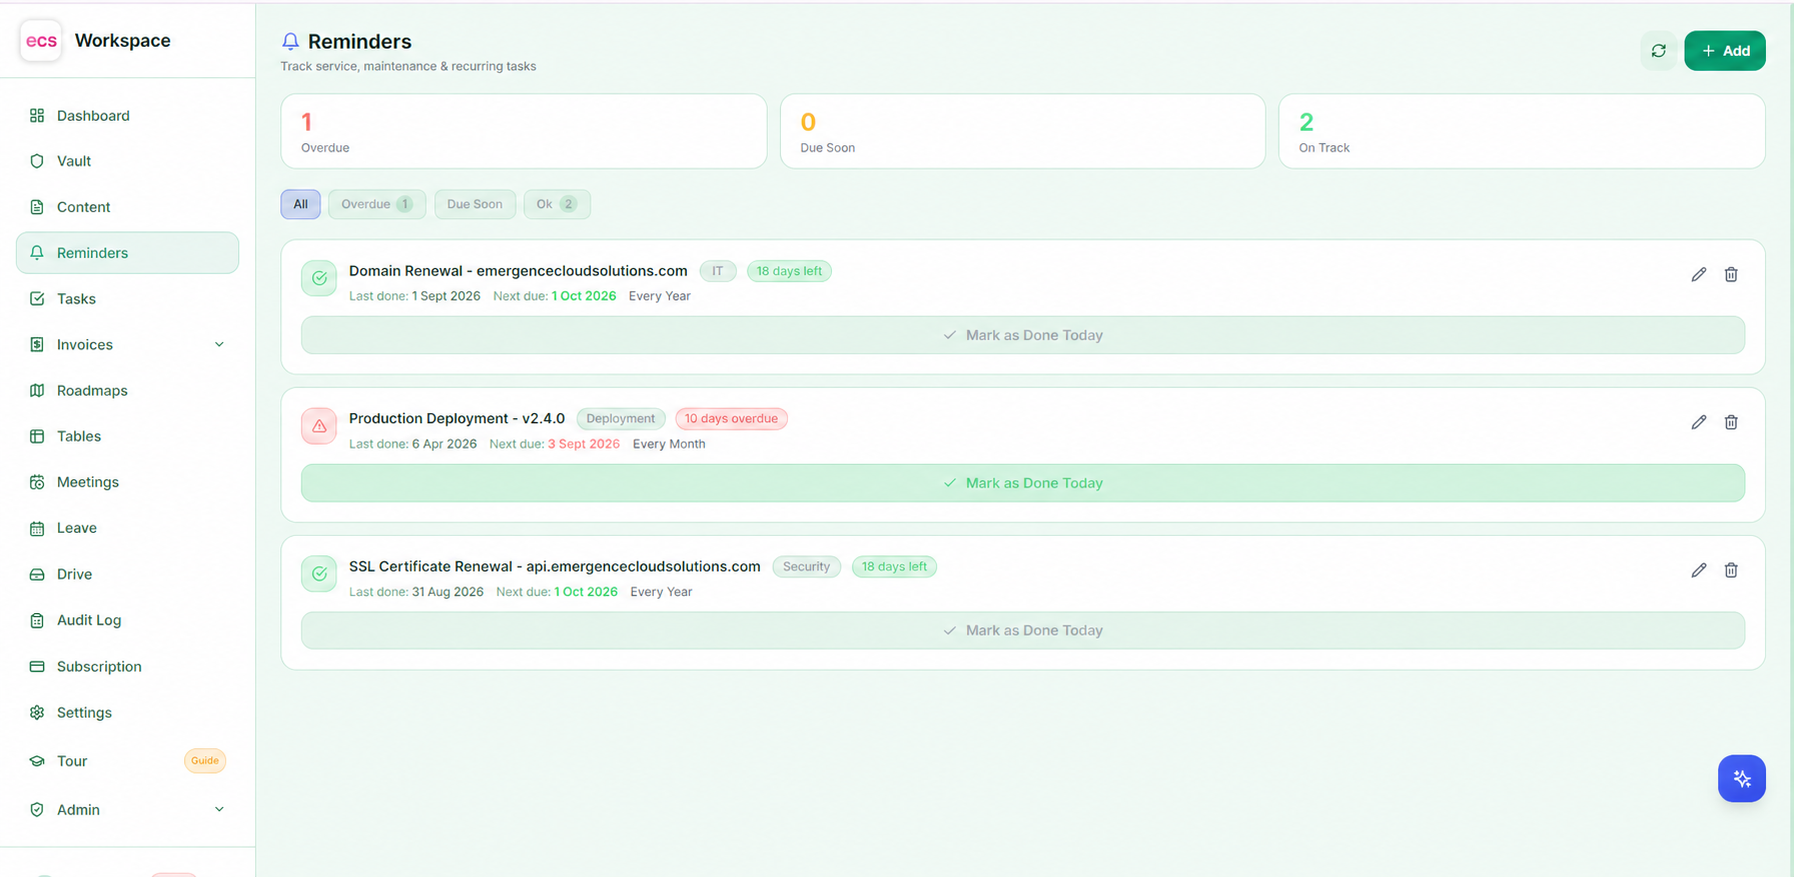Click the refresh reminders icon
1794x877 pixels.
pyautogui.click(x=1658, y=51)
